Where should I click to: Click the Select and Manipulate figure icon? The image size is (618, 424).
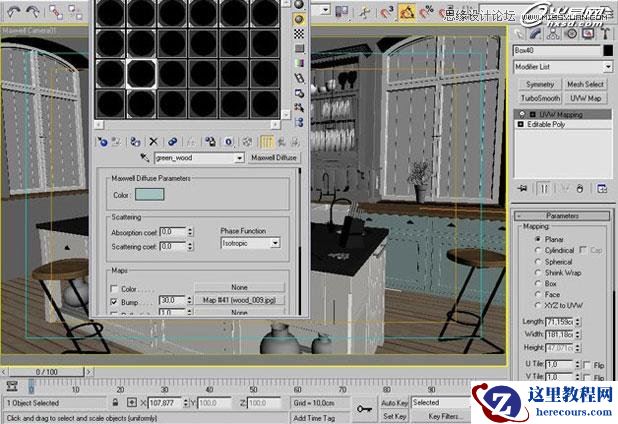(365, 12)
